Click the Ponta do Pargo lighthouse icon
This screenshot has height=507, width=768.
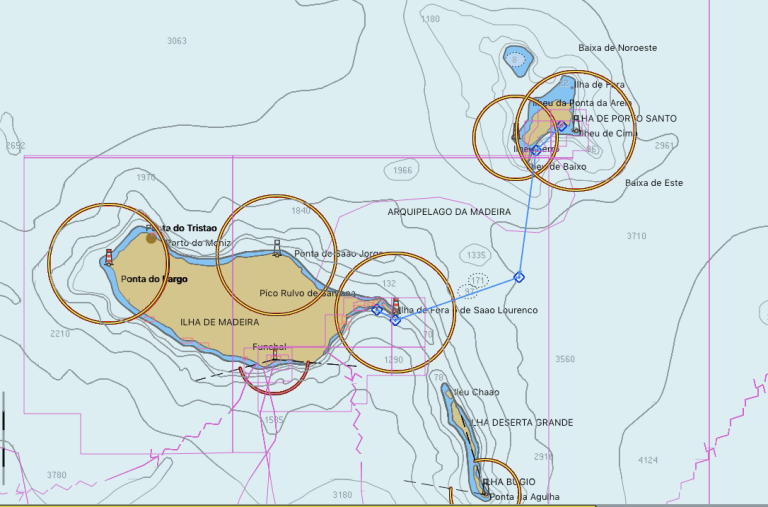109,258
